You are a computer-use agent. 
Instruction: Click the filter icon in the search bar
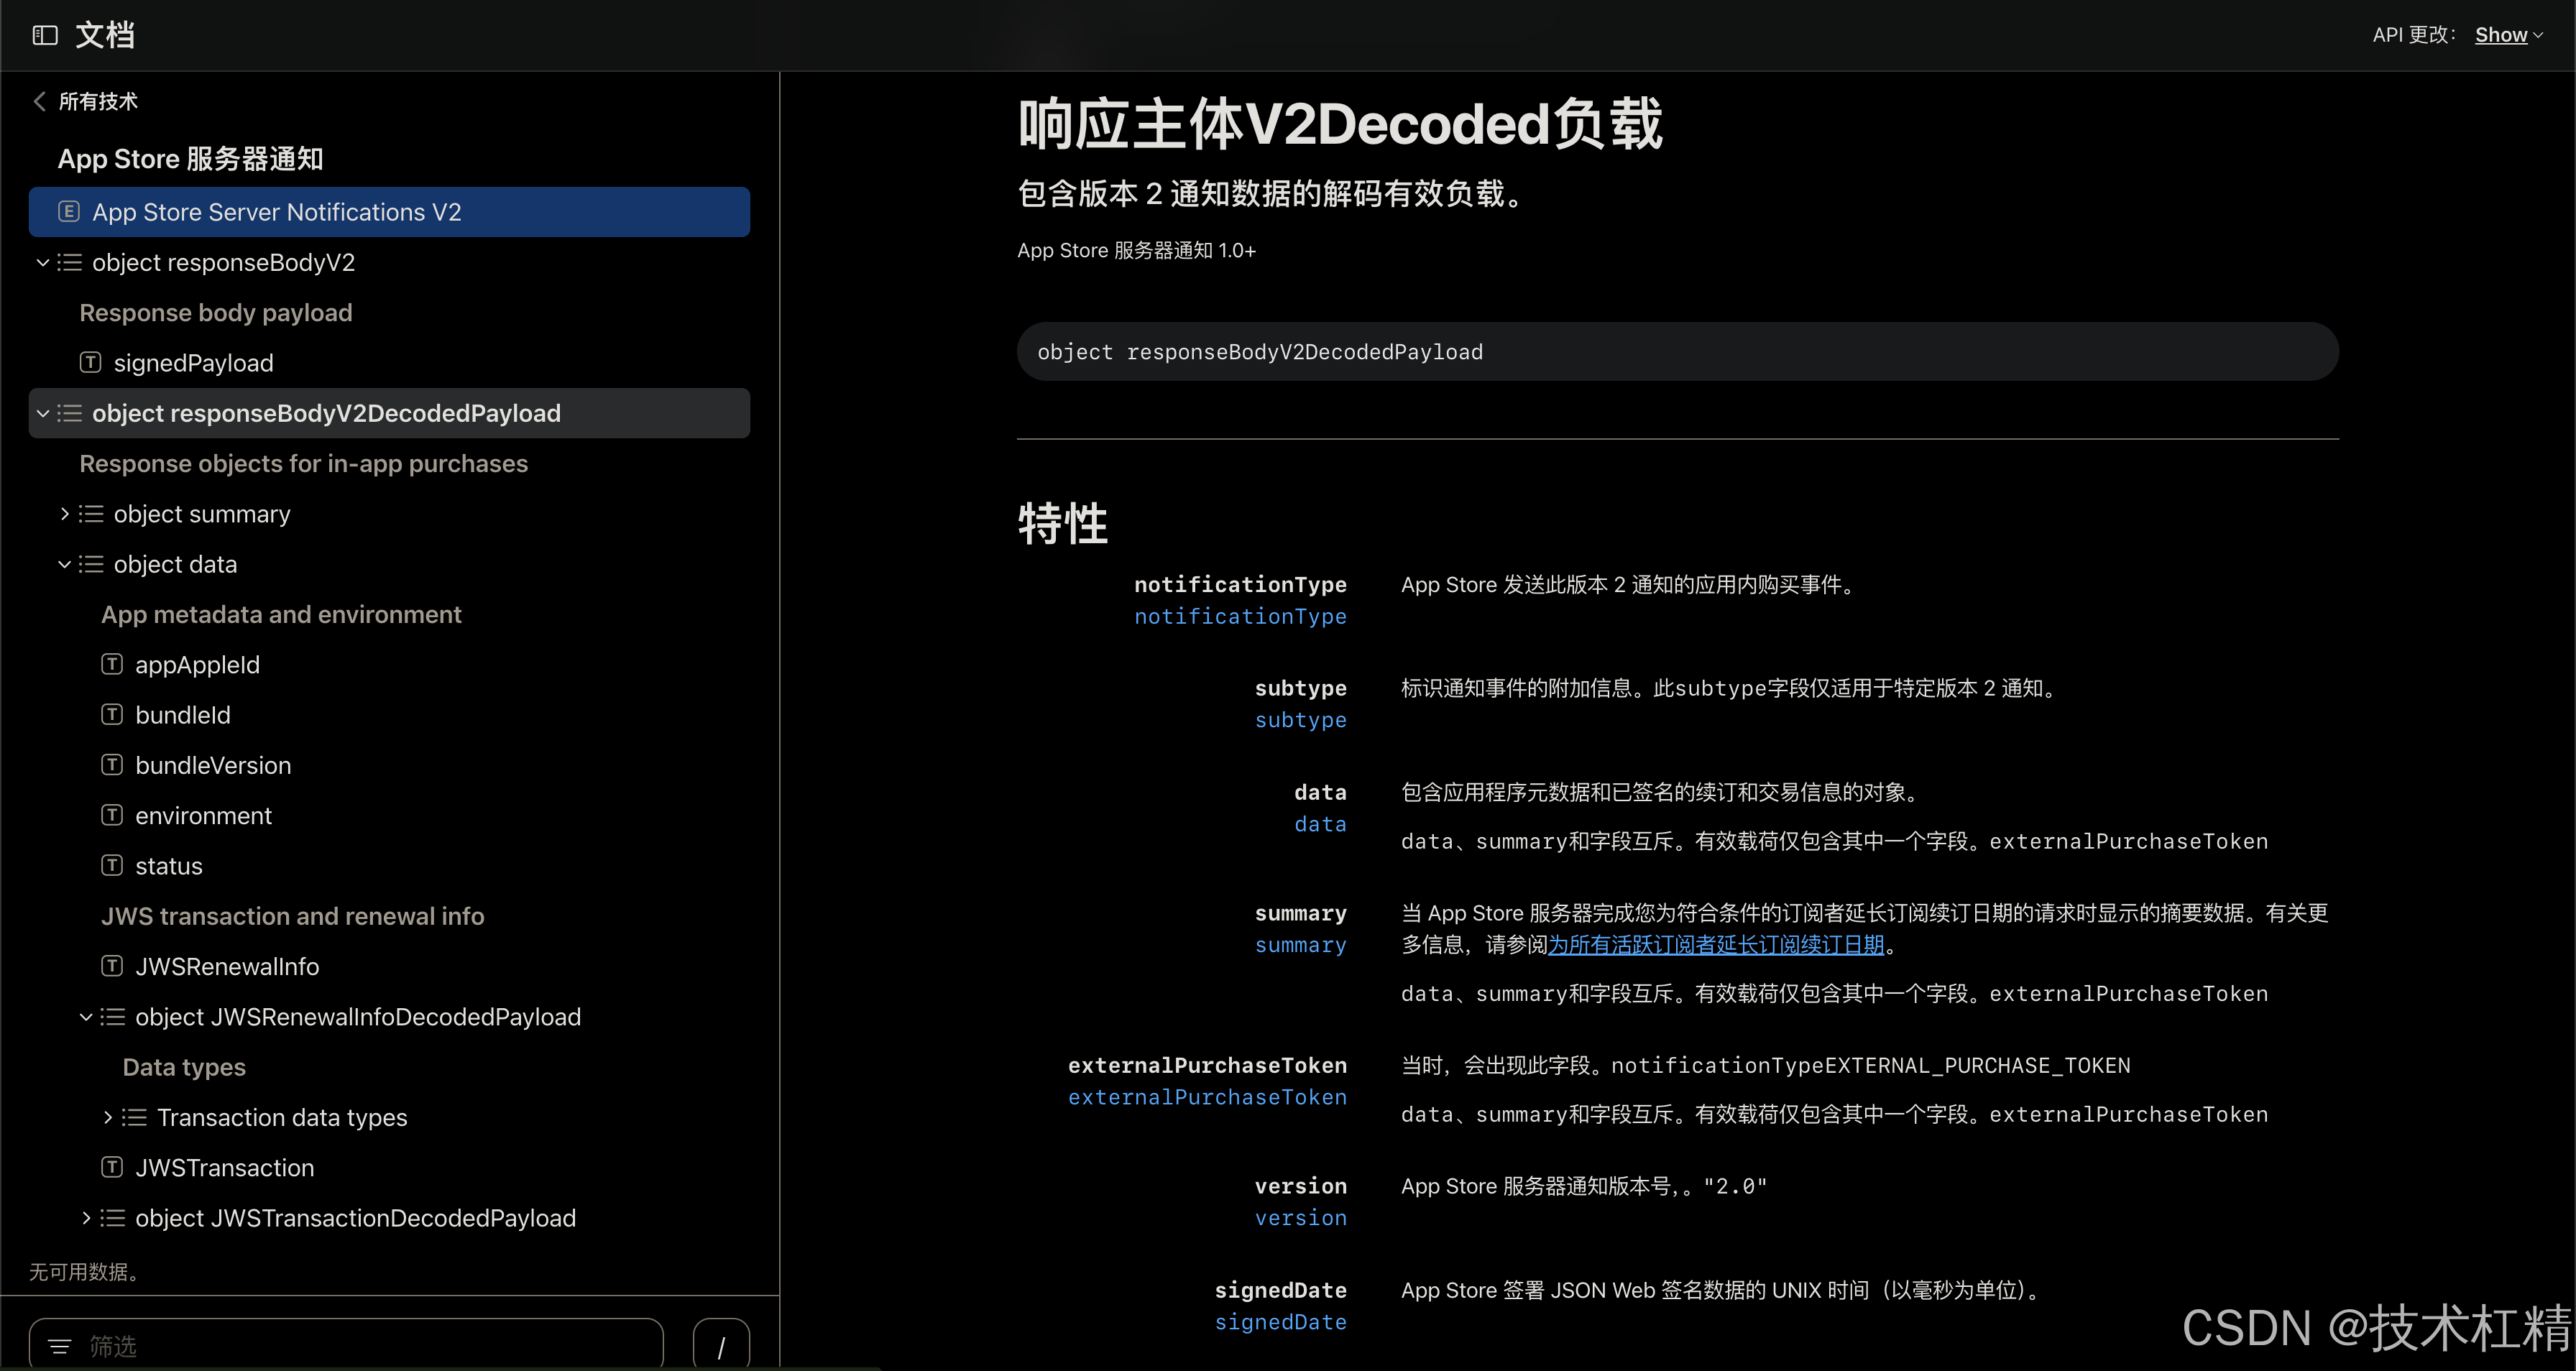pos(60,1346)
